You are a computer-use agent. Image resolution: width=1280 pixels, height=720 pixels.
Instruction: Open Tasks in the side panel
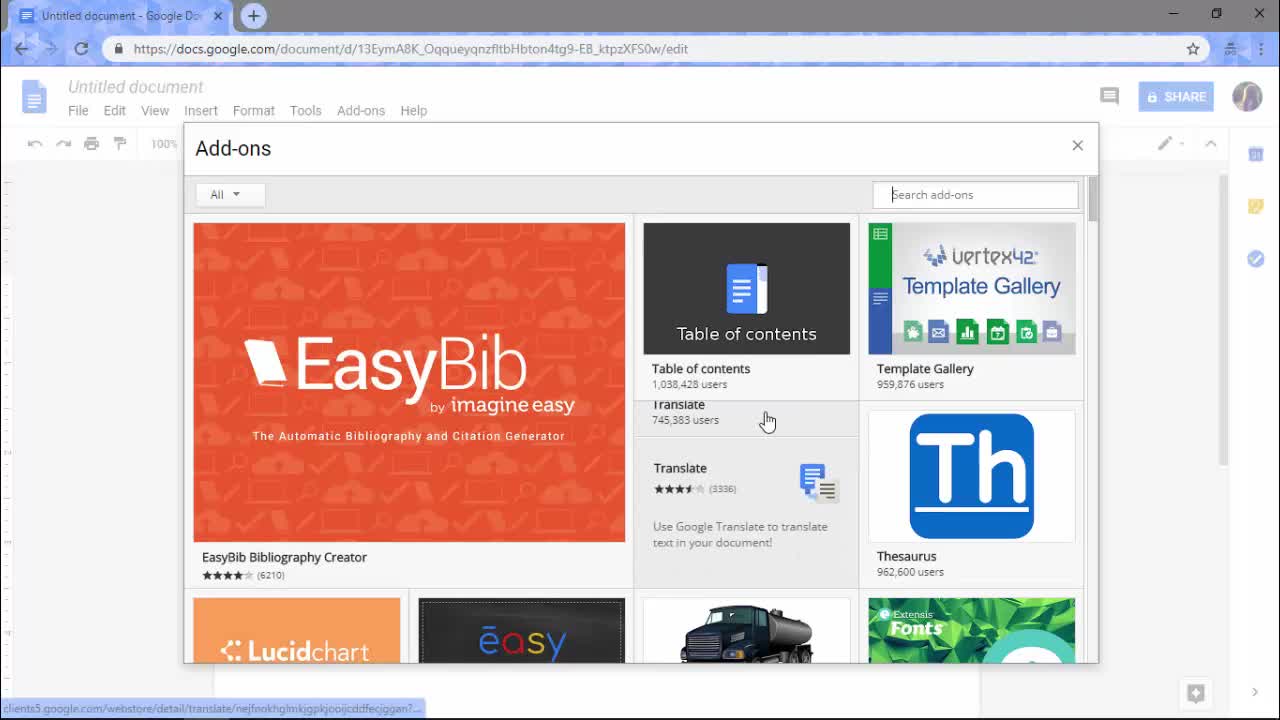pyautogui.click(x=1256, y=259)
